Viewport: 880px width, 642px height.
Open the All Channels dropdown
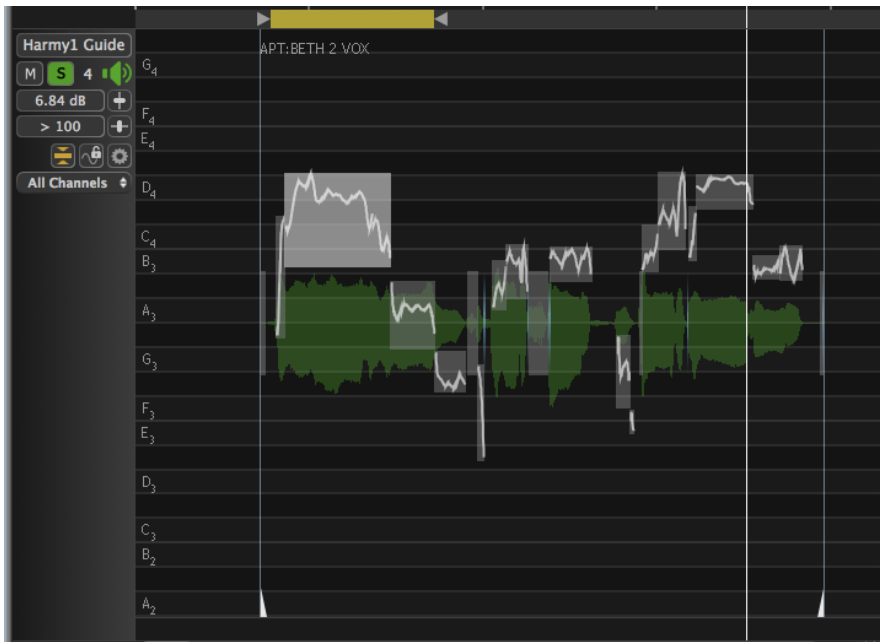pos(73,183)
